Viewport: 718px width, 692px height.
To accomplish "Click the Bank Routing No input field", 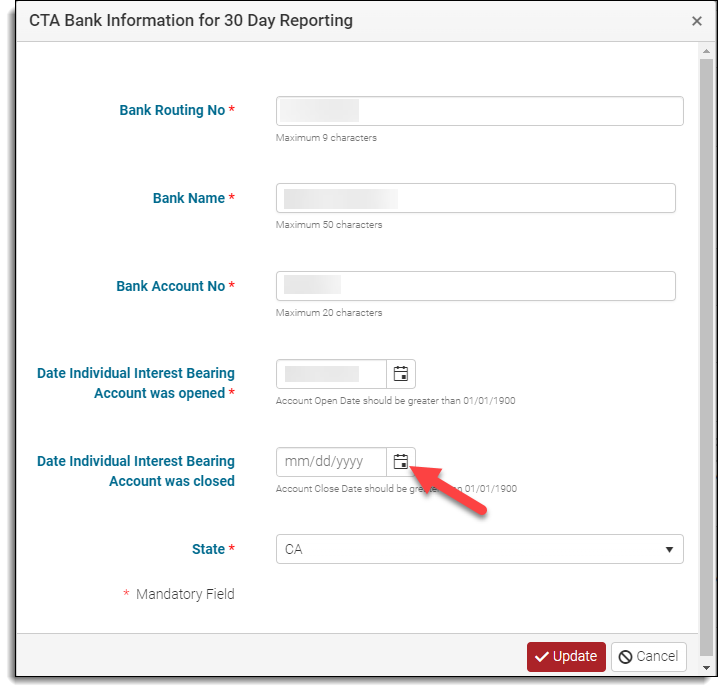I will [479, 111].
